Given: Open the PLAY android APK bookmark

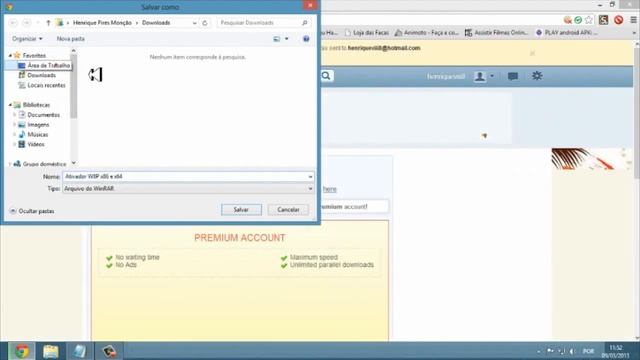Looking at the screenshot, I should click(x=567, y=33).
